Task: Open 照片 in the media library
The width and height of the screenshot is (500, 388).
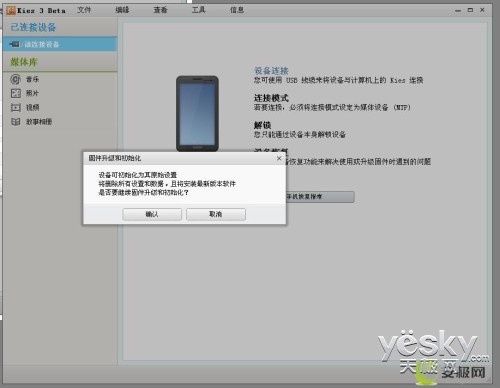Action: click(32, 93)
